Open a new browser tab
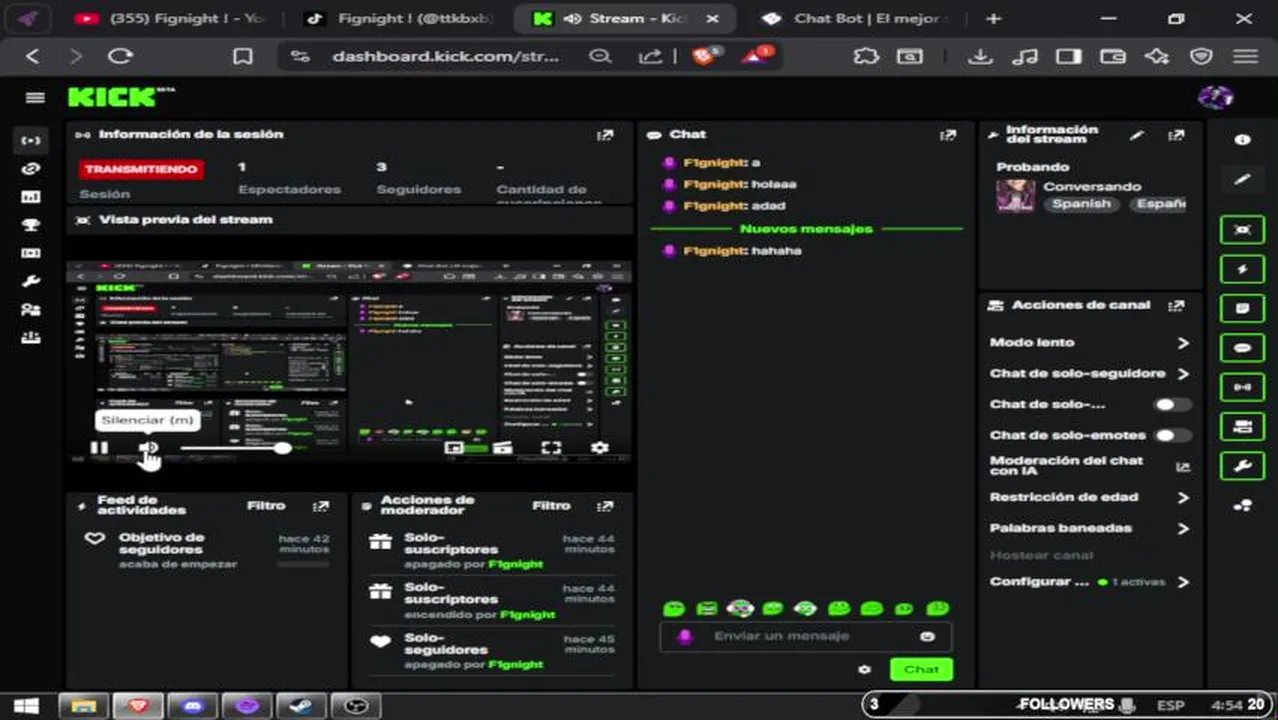This screenshot has height=720, width=1278. click(993, 19)
